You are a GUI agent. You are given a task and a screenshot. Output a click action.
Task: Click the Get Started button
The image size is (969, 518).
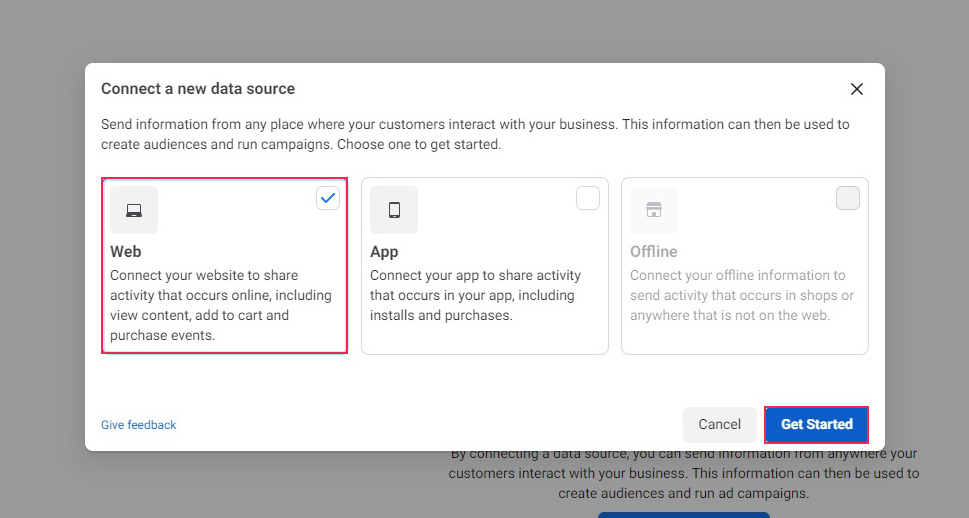pos(816,425)
